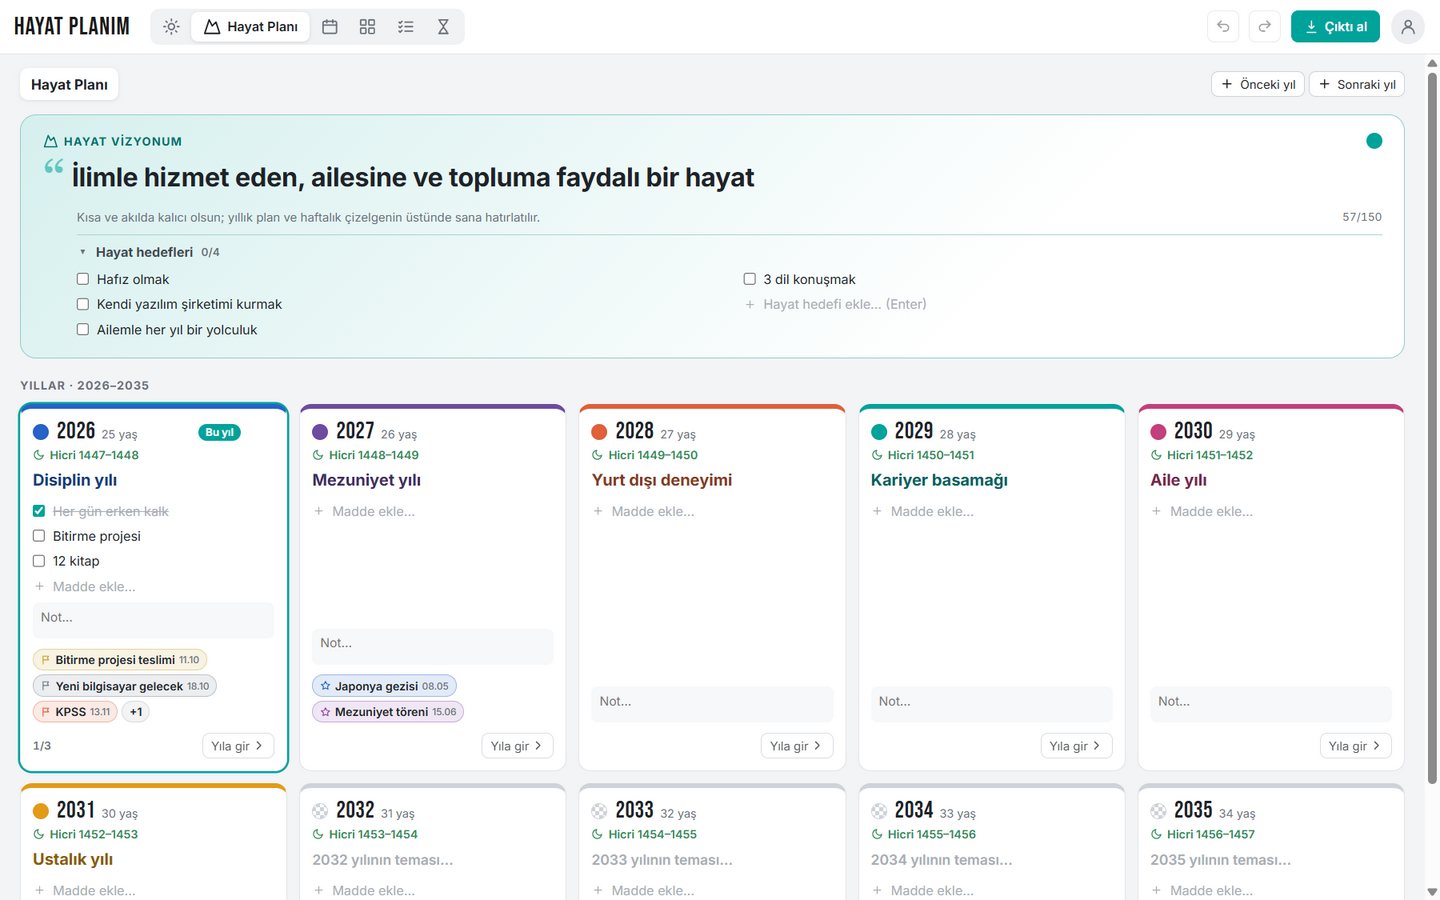Select the Hayat Planı page tab
The image size is (1440, 900).
pos(69,85)
